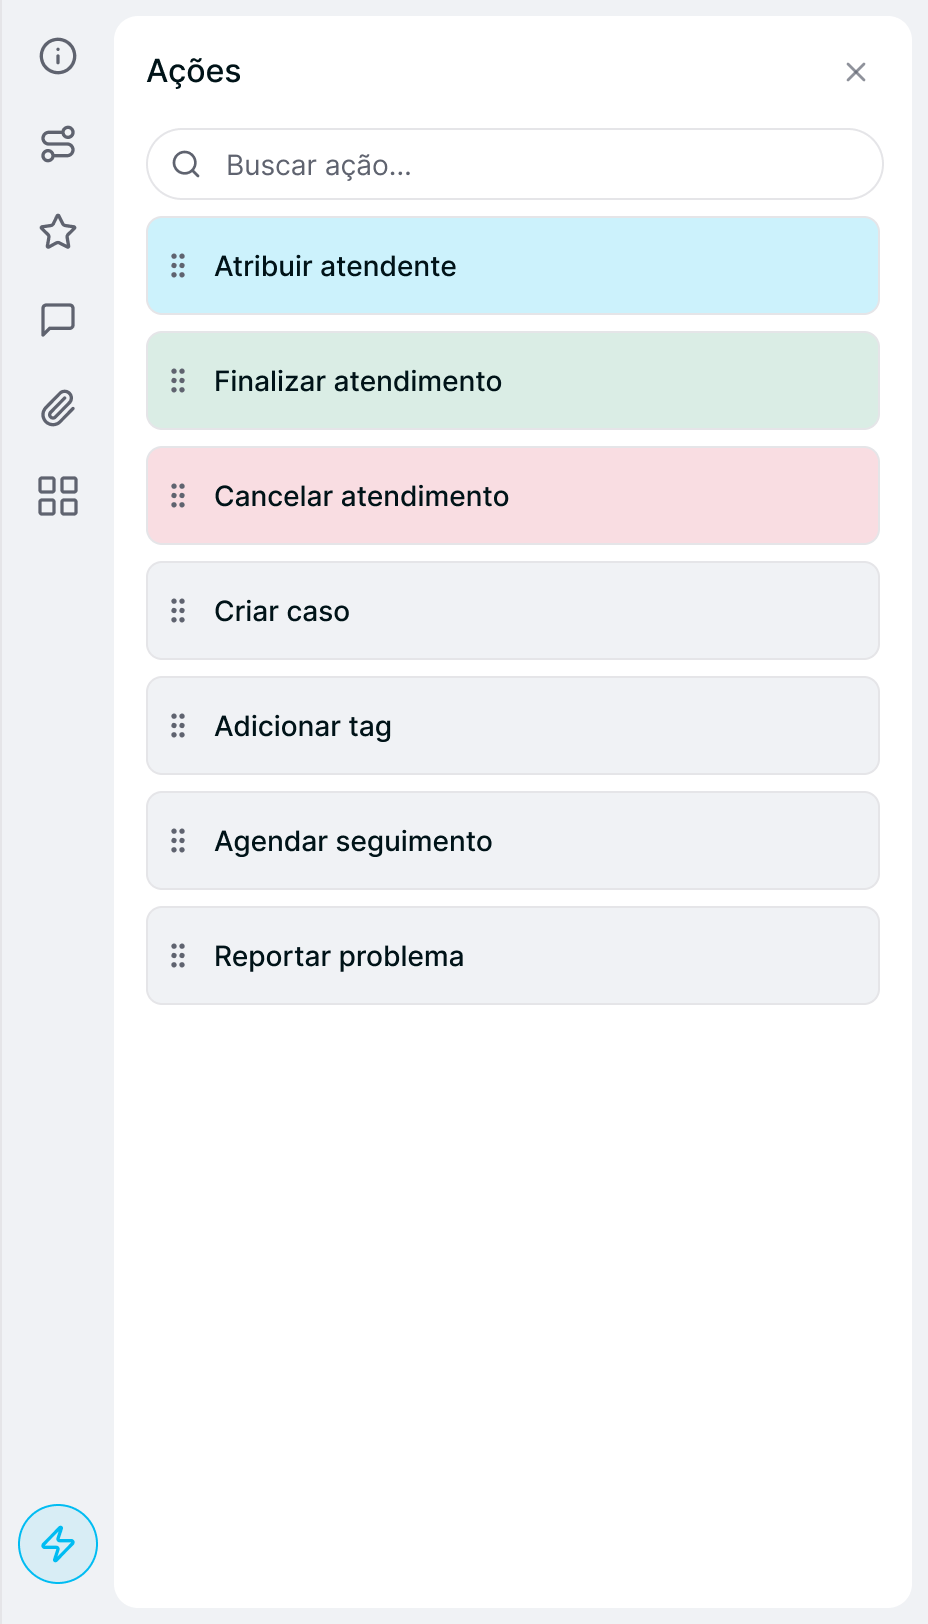The image size is (928, 1624).
Task: Close the Ações panel
Action: point(856,72)
